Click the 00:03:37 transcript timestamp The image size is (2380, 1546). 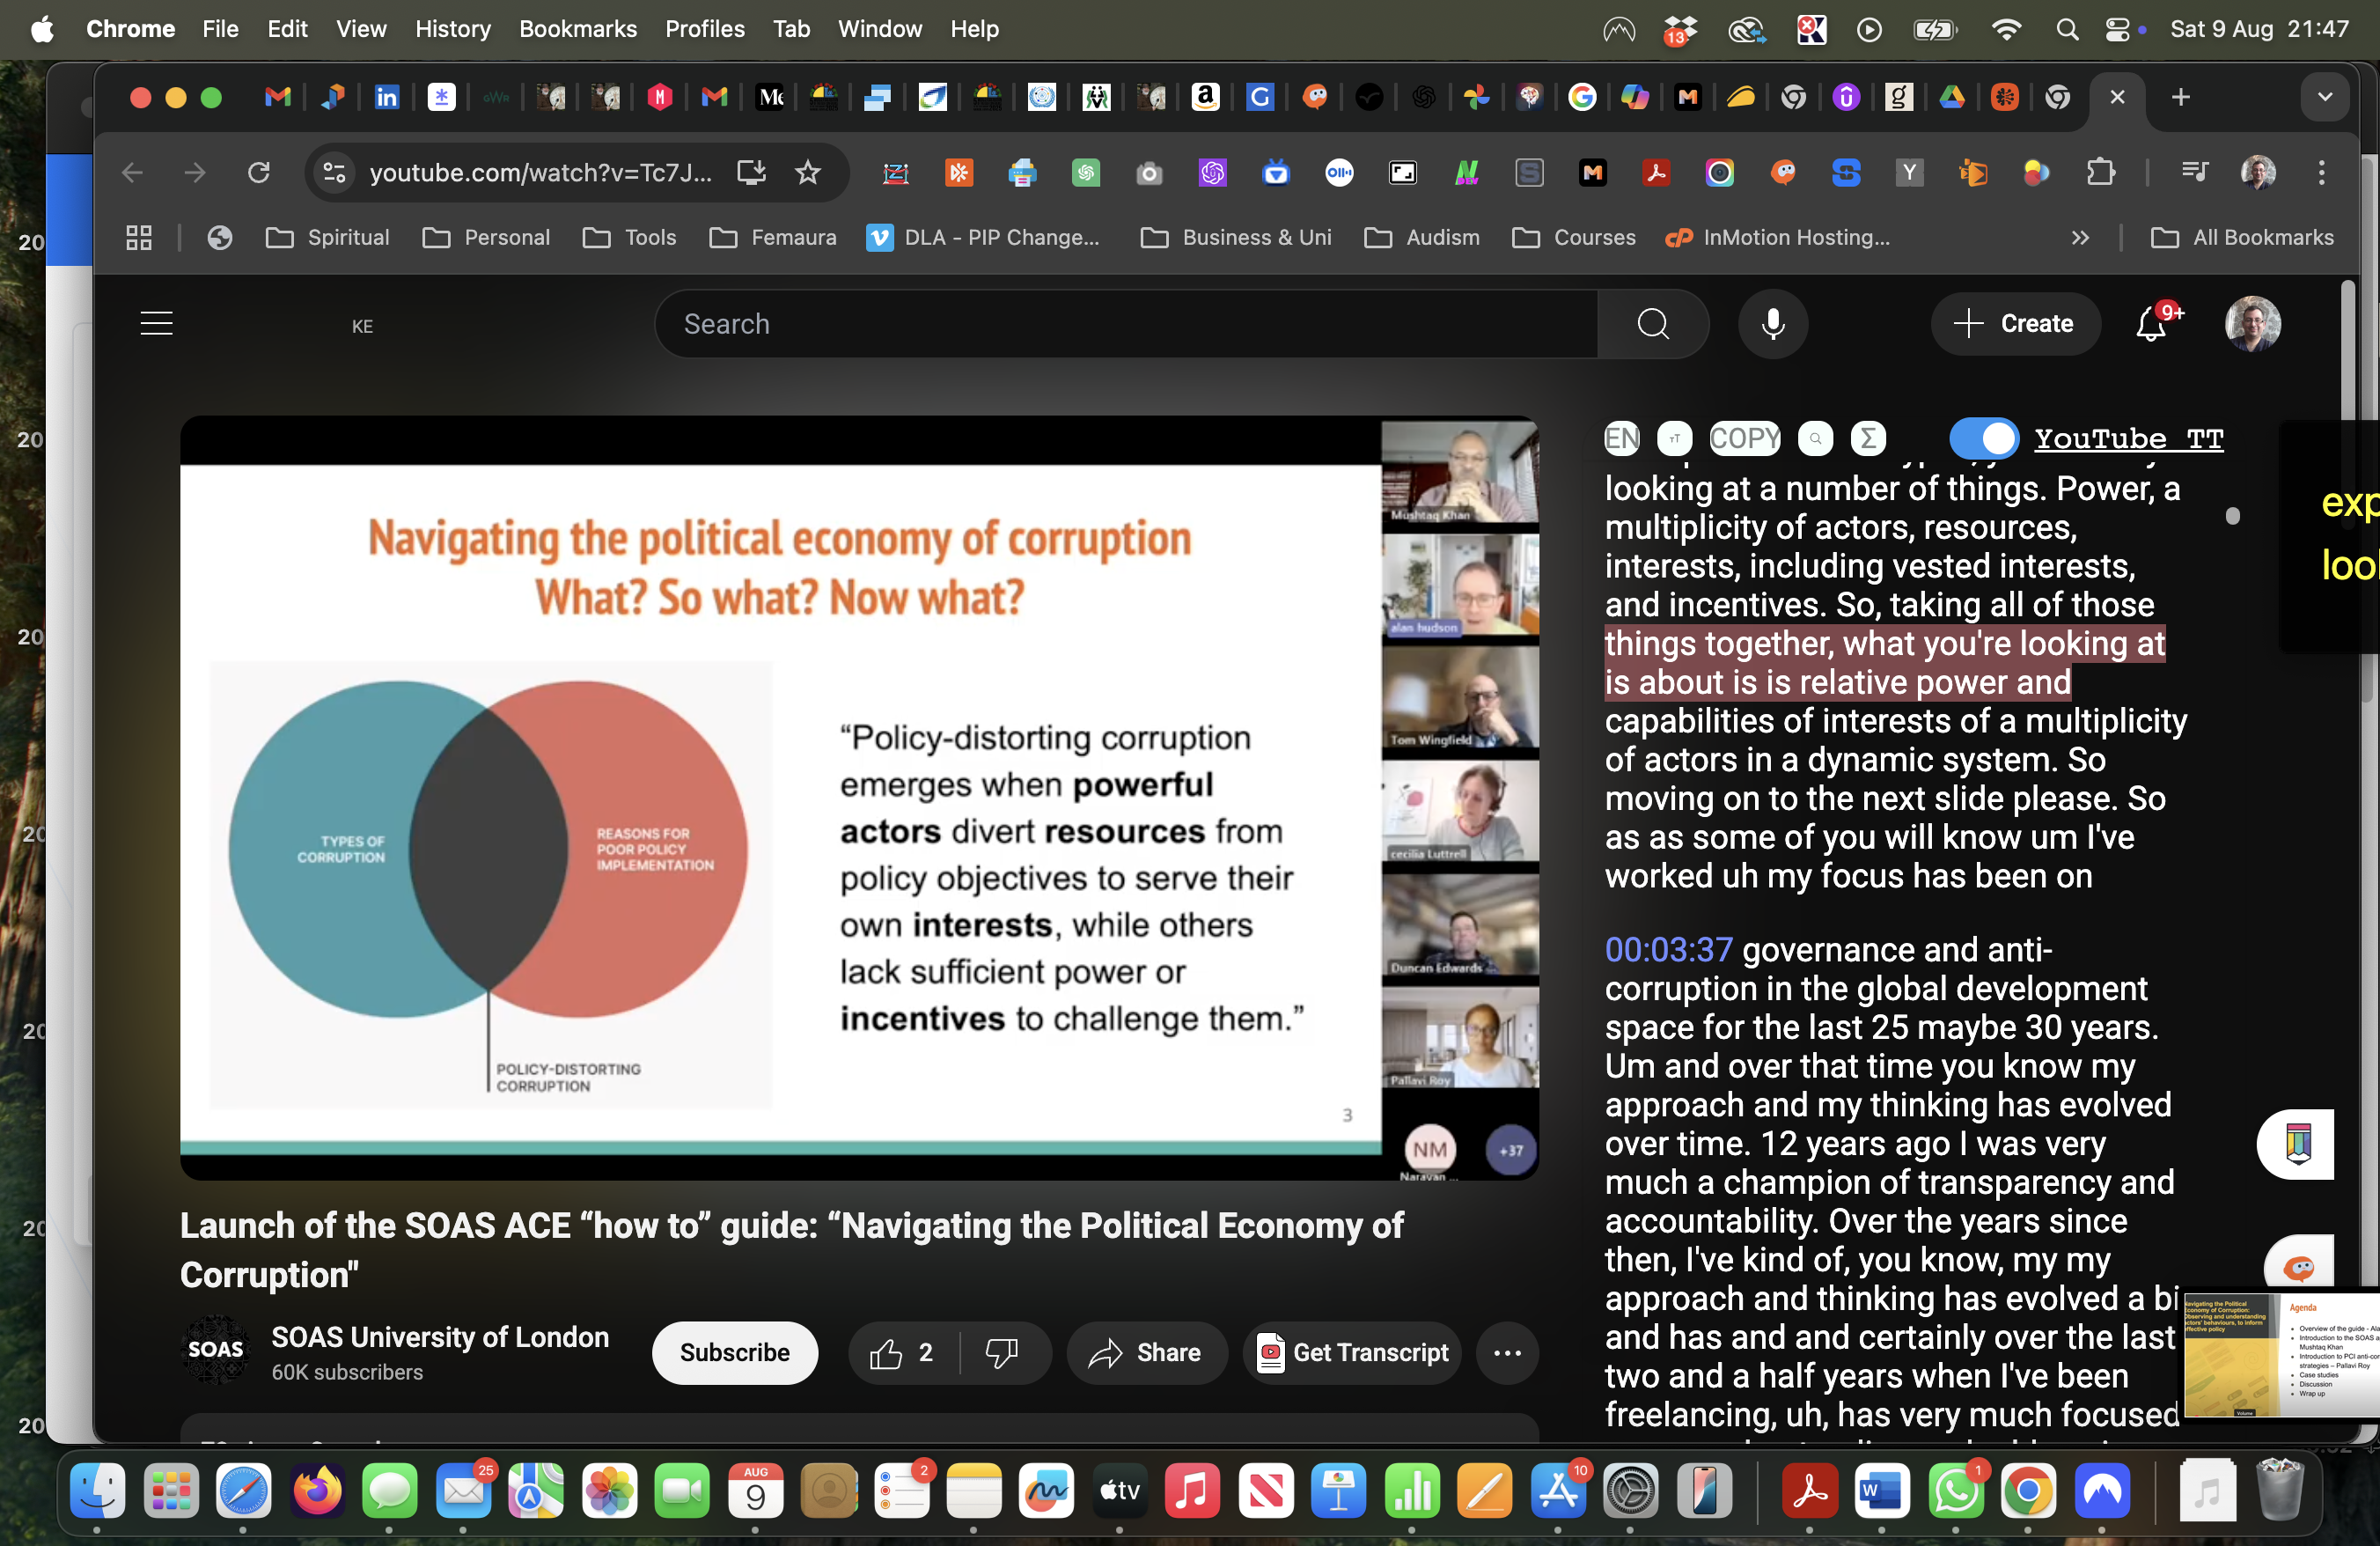point(1666,950)
